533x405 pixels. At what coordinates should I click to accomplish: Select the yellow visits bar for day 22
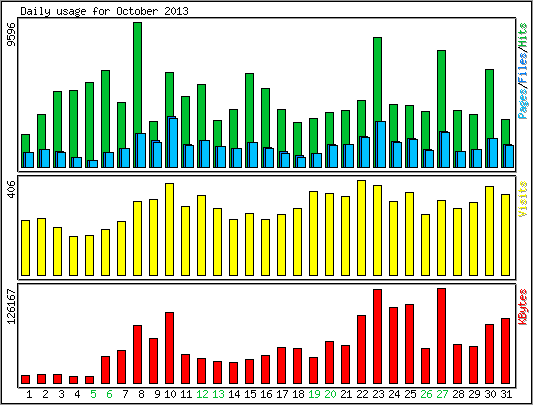click(x=361, y=228)
